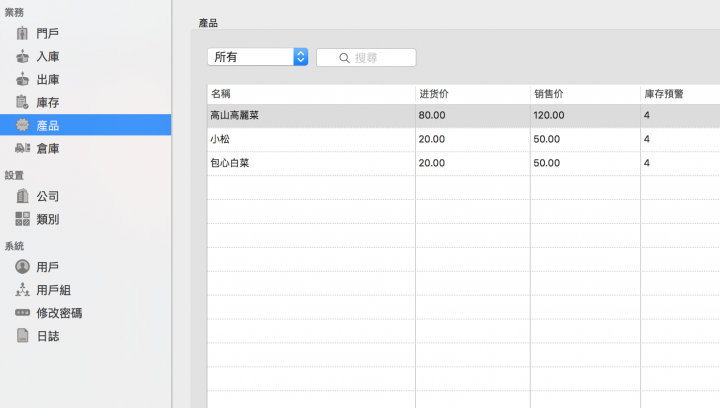Open the 用戶組 user group icon
The height and width of the screenshot is (408, 720).
point(22,290)
